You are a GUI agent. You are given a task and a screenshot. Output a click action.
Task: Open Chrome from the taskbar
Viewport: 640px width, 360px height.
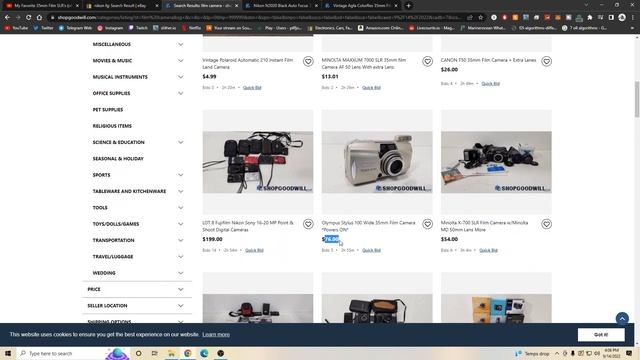(188, 353)
